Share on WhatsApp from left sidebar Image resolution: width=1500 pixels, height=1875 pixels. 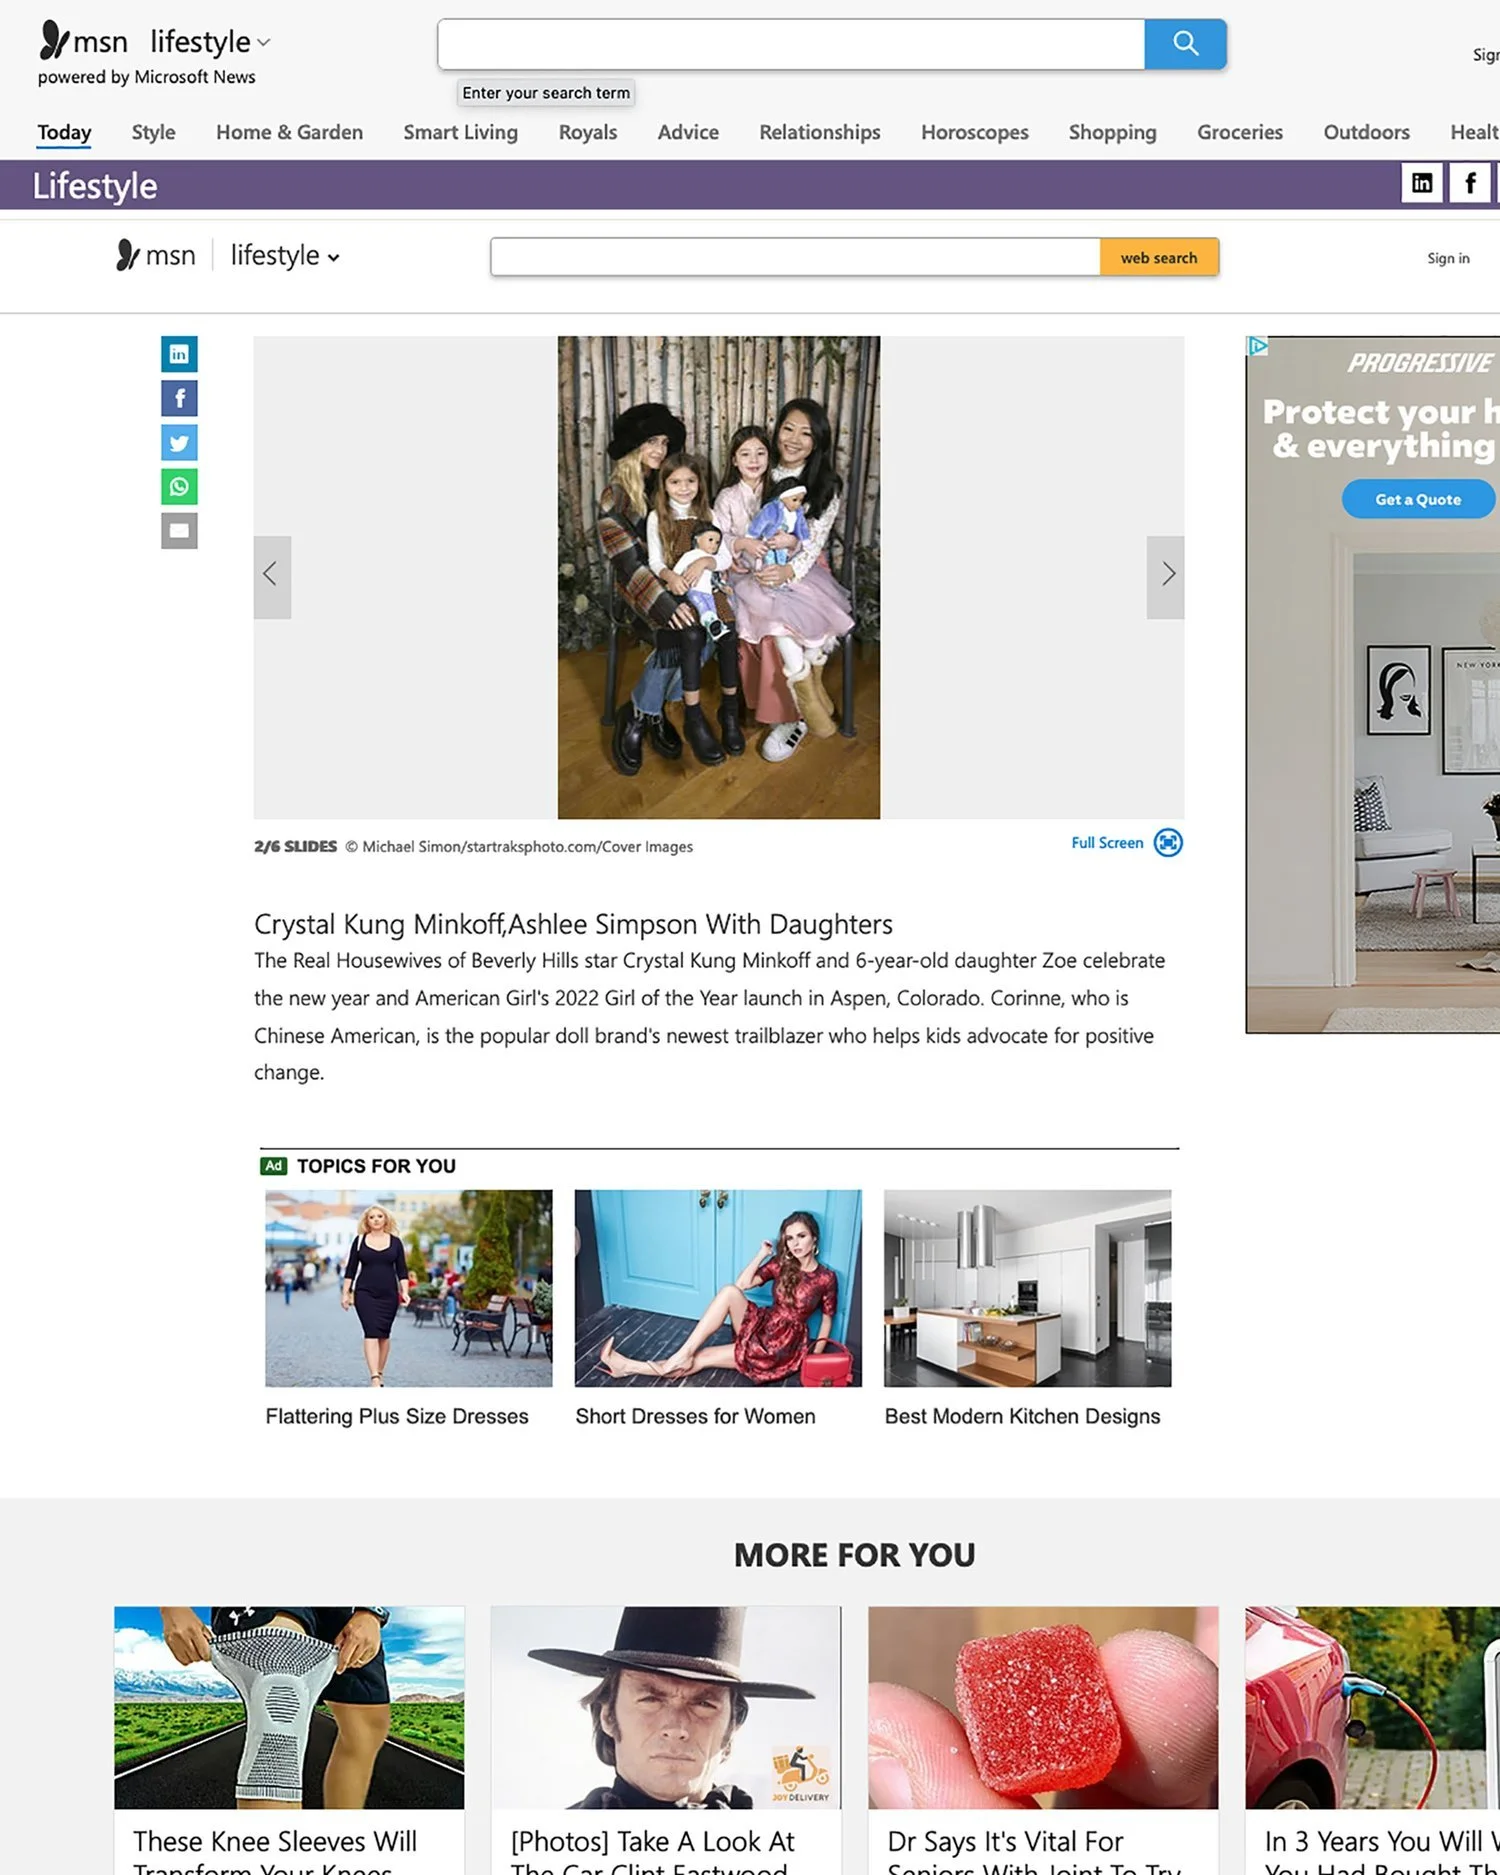point(179,487)
